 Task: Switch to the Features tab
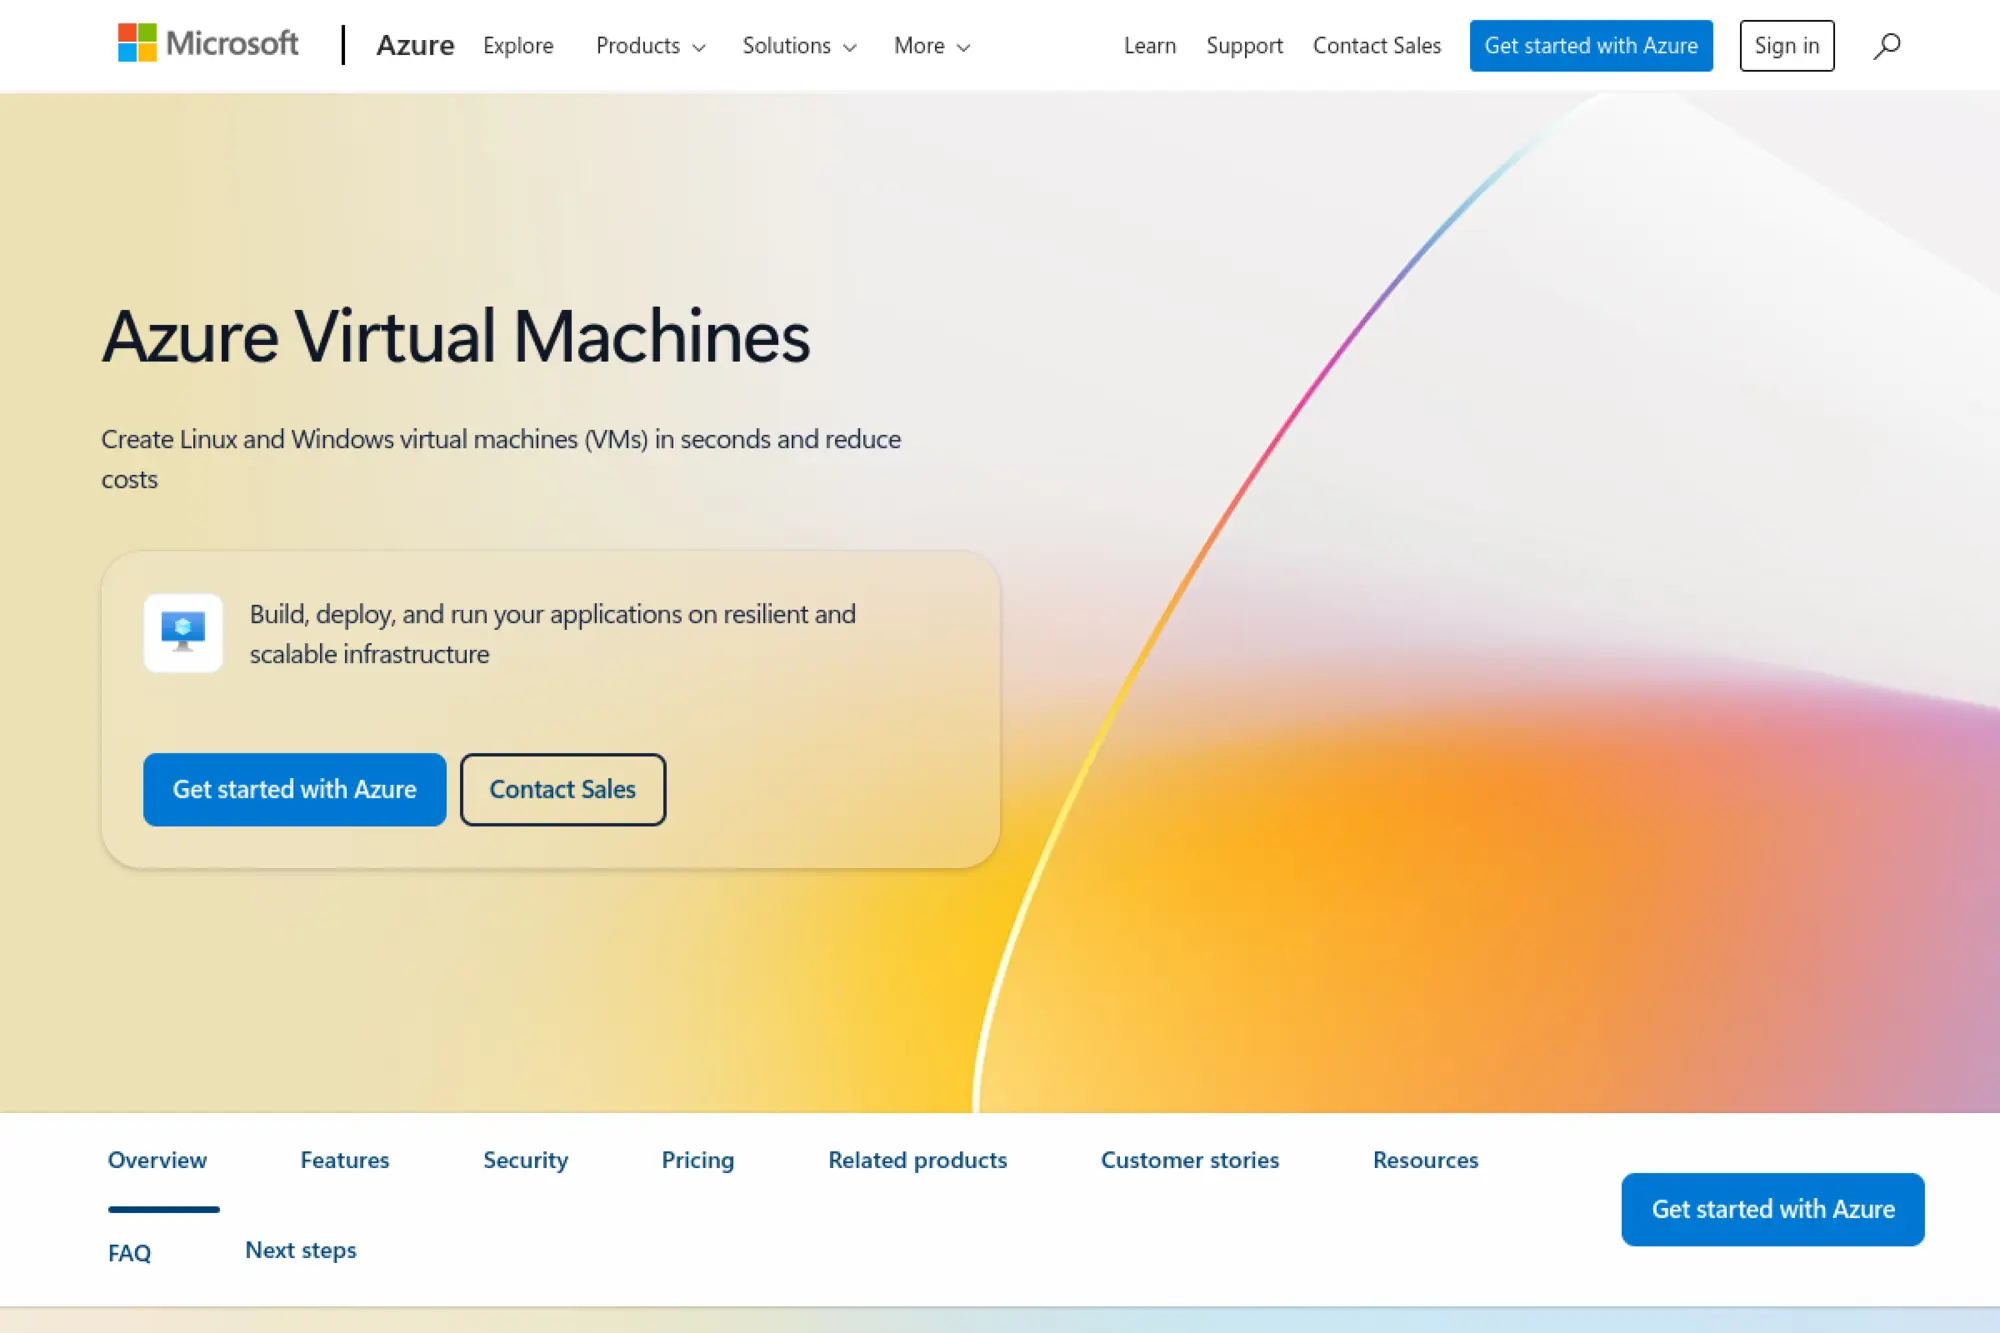point(344,1160)
